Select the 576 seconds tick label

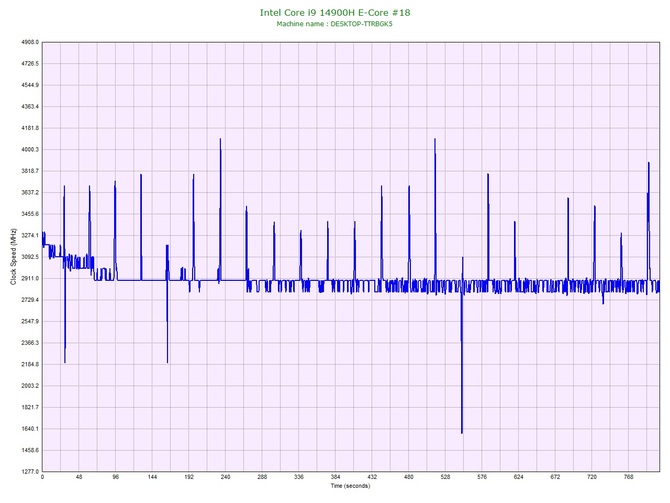point(482,477)
